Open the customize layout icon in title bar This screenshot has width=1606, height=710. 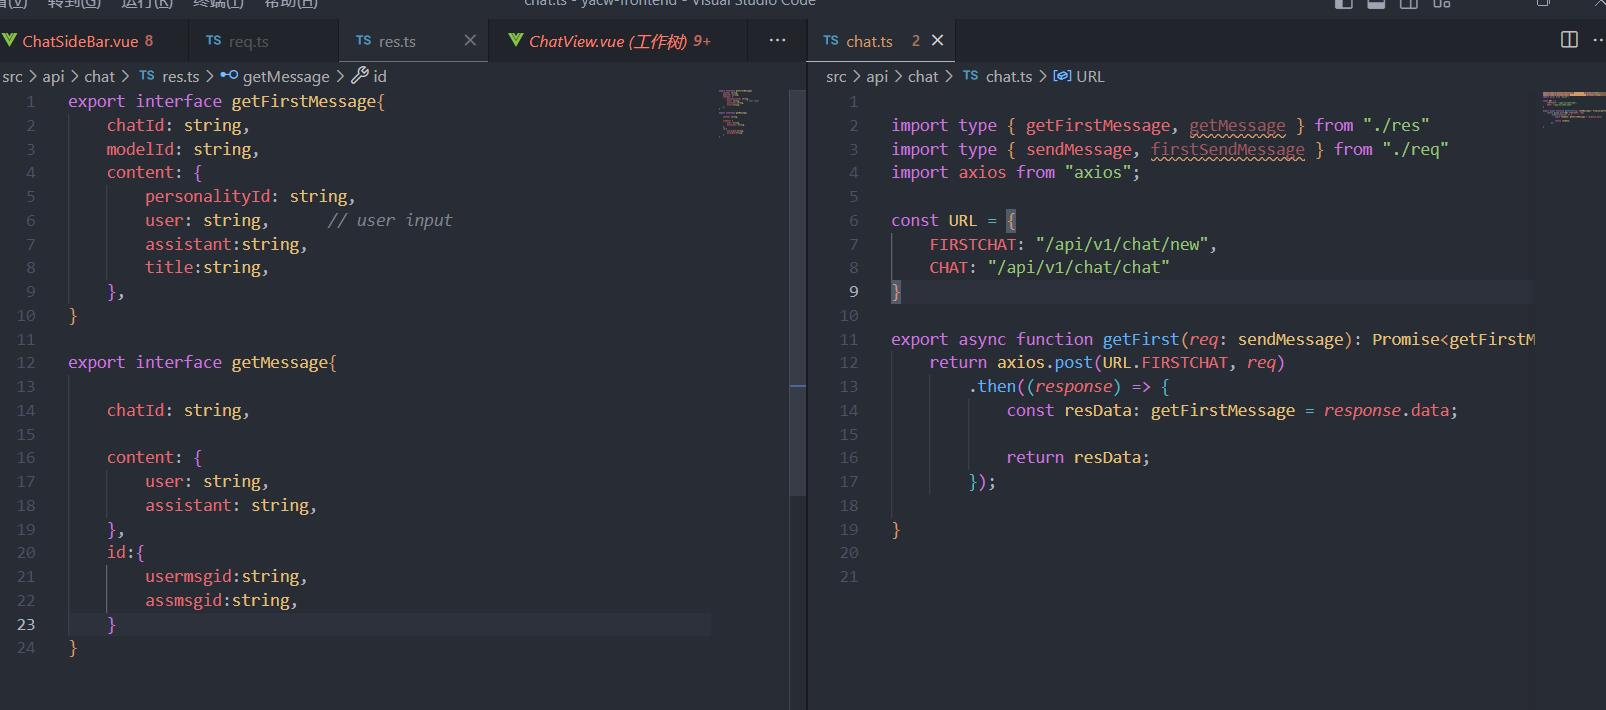point(1441,4)
